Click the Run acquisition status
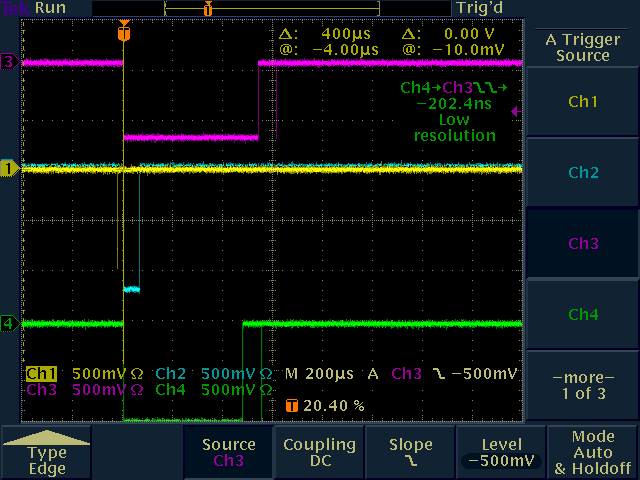Image resolution: width=640 pixels, height=480 pixels. (x=50, y=8)
